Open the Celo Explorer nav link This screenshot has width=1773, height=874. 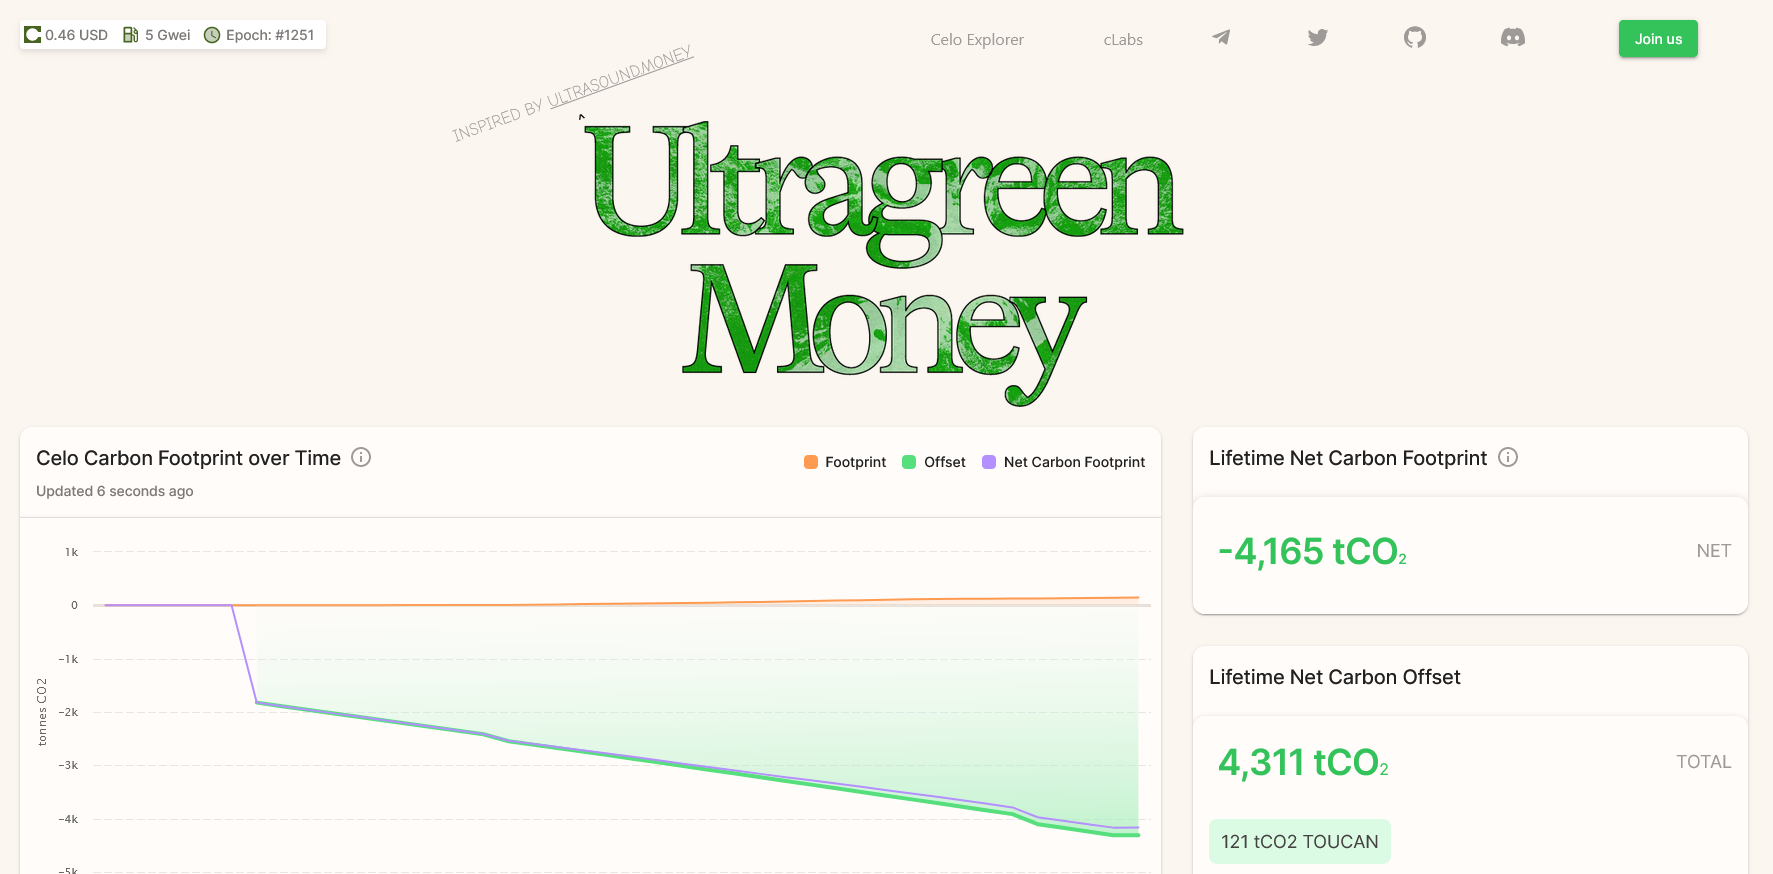coord(977,40)
